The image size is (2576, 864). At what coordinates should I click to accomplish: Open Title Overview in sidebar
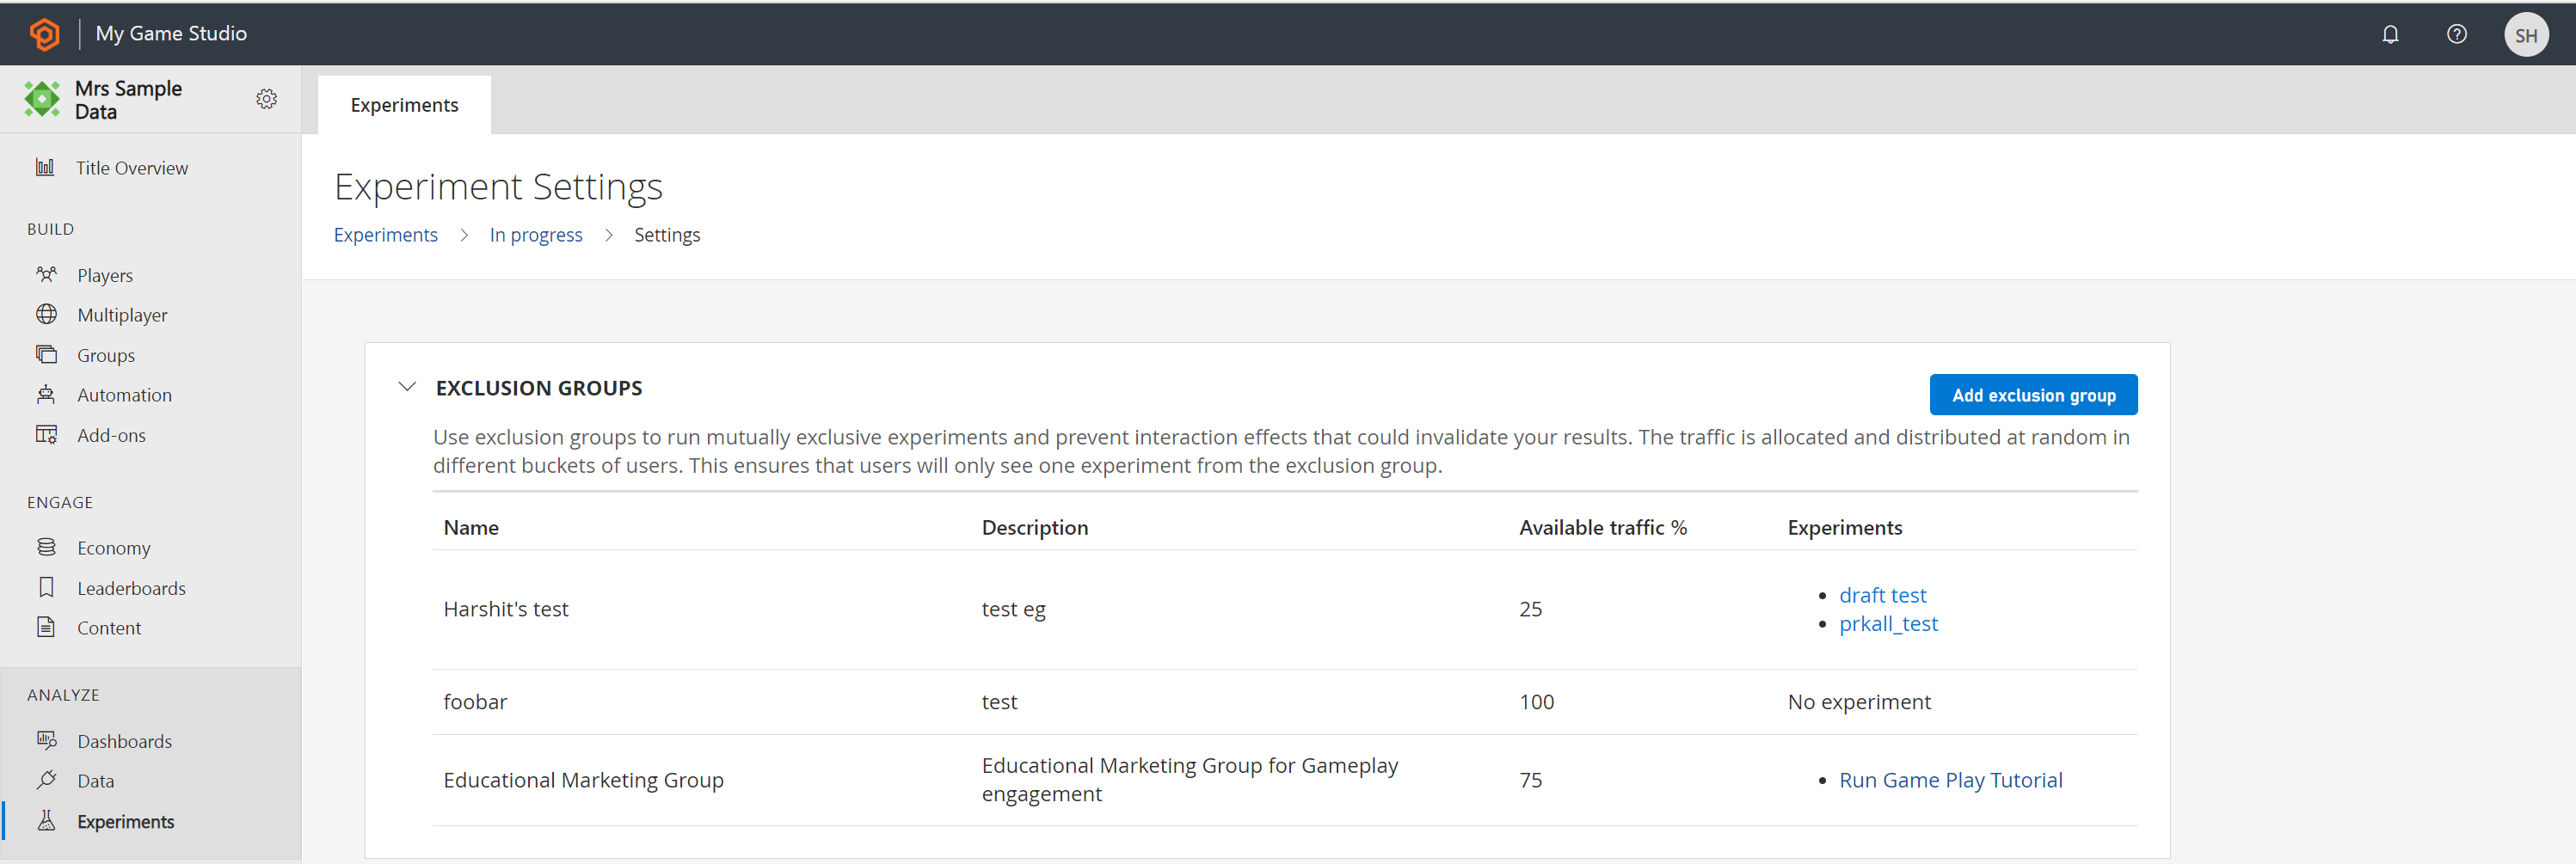click(x=132, y=168)
